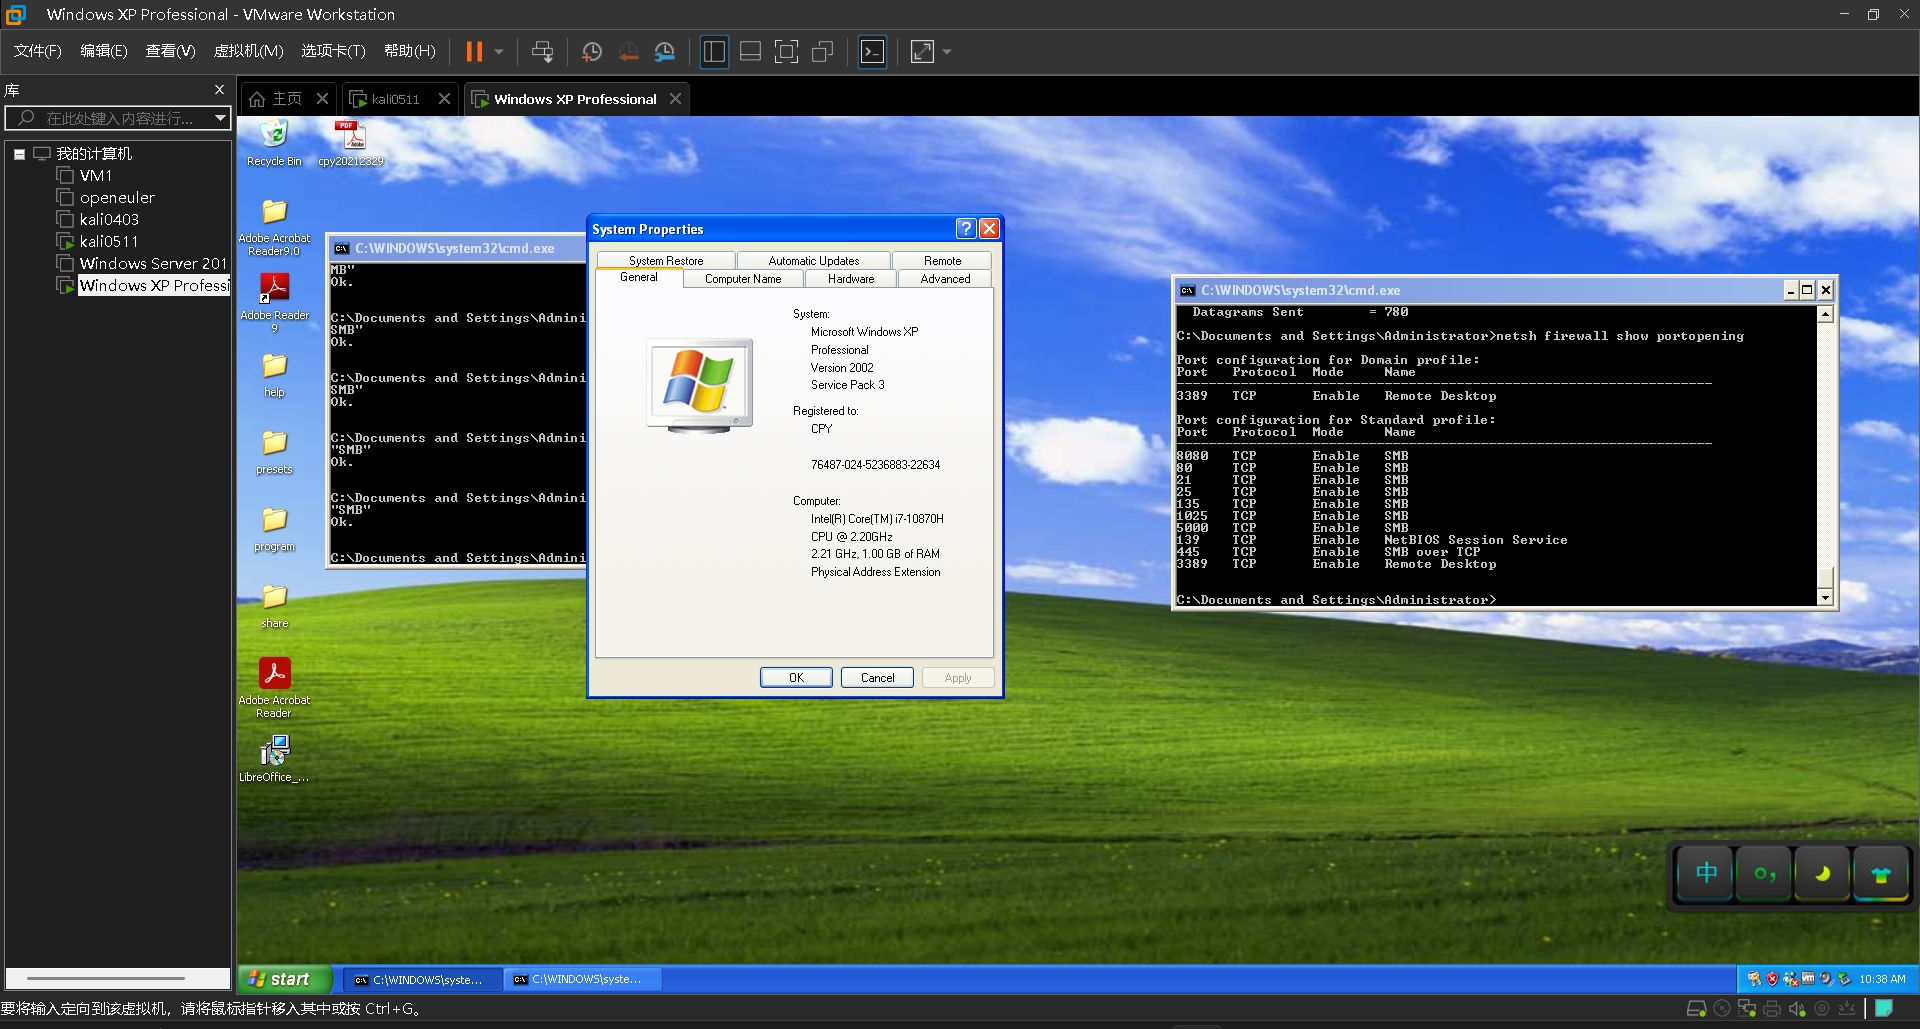Select the presets folder on the desktop
Image resolution: width=1920 pixels, height=1029 pixels.
(274, 452)
